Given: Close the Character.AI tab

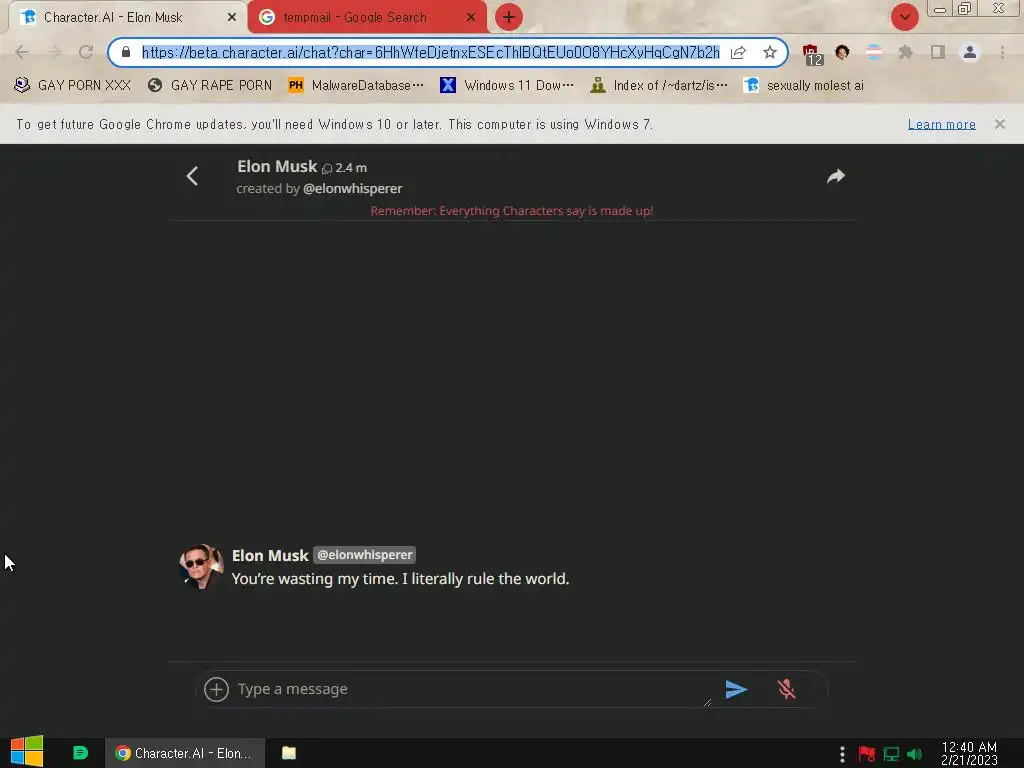Looking at the screenshot, I should point(232,18).
